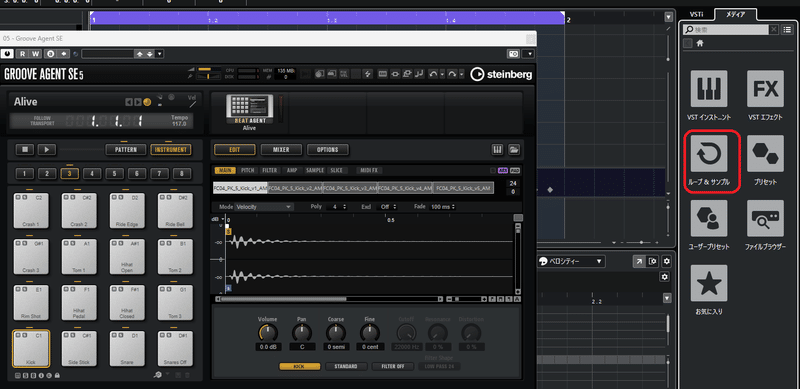Viewport: 800px width, 389px height.
Task: Go to the media home icon
Action: (x=701, y=43)
